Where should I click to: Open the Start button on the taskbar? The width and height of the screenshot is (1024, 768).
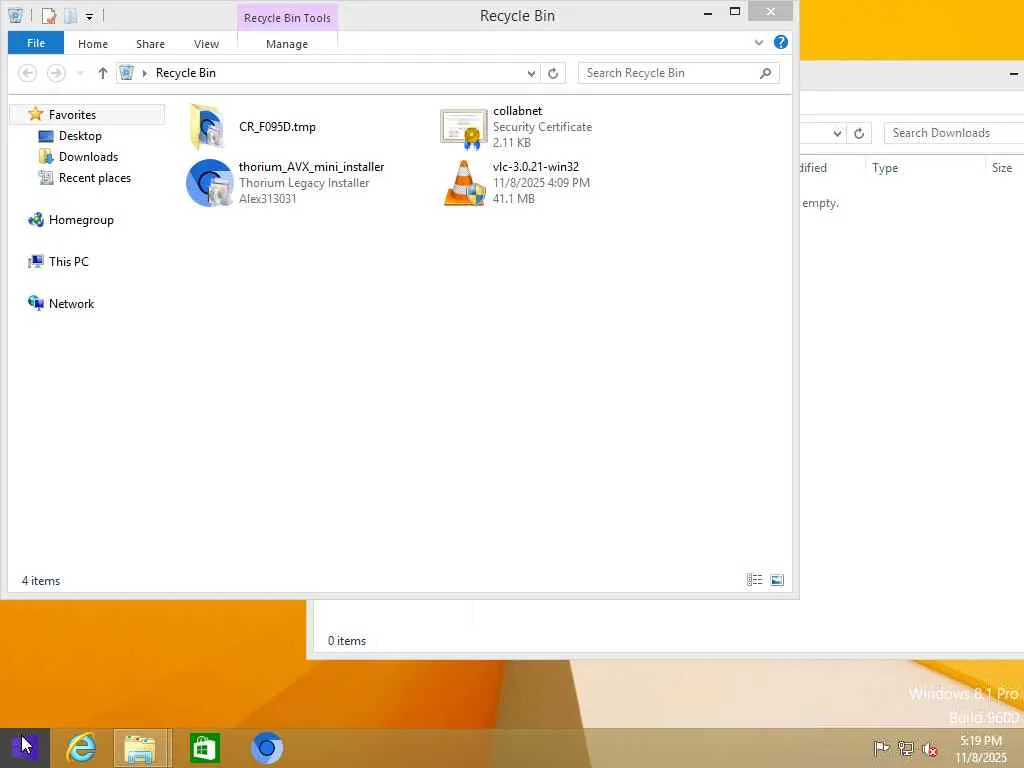point(25,748)
